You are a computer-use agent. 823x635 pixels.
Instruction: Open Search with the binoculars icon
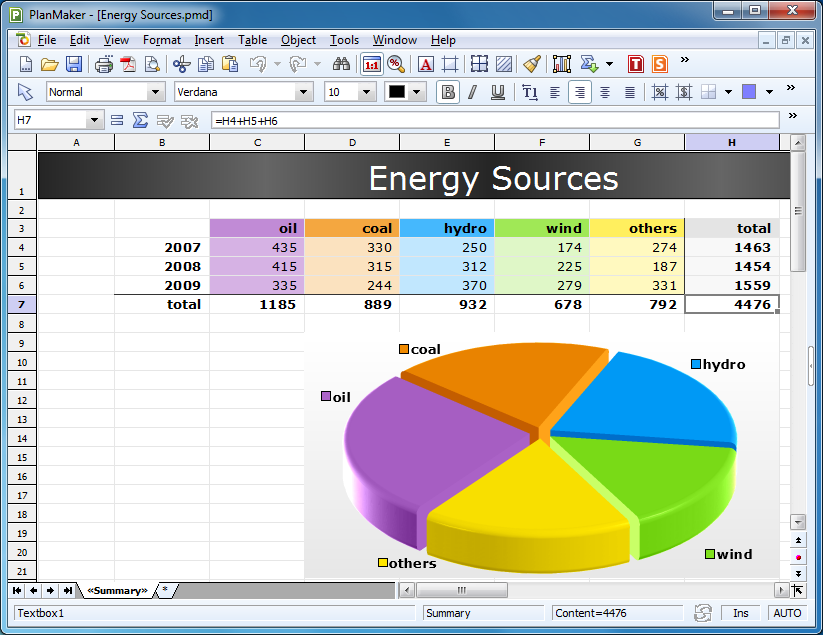pos(341,64)
